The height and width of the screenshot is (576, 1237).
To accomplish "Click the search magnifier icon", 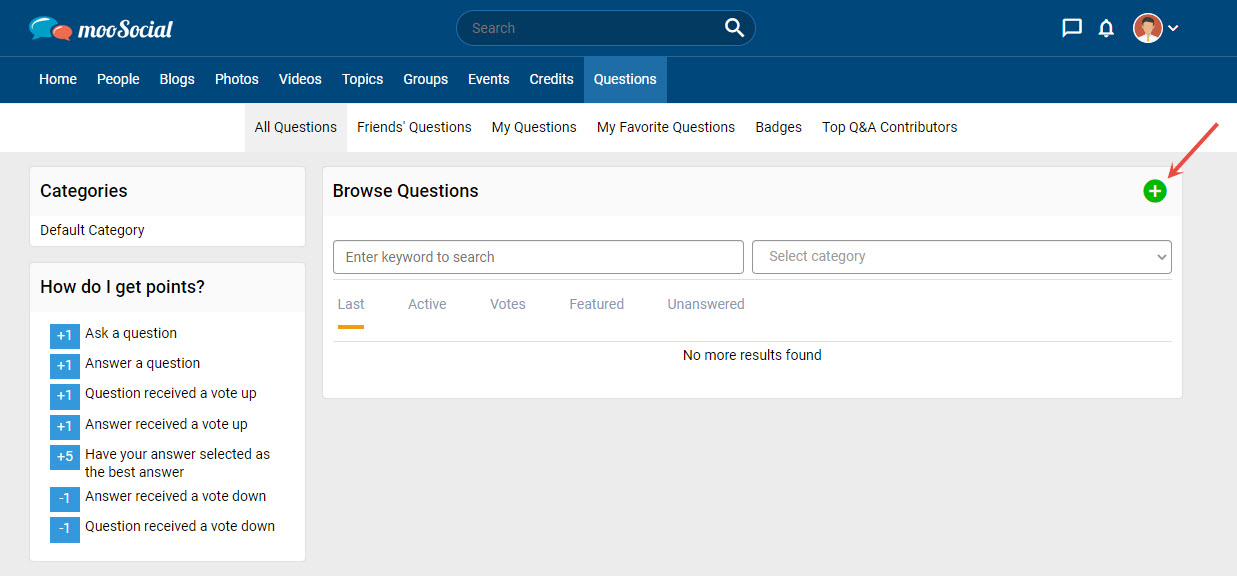I will click(734, 28).
